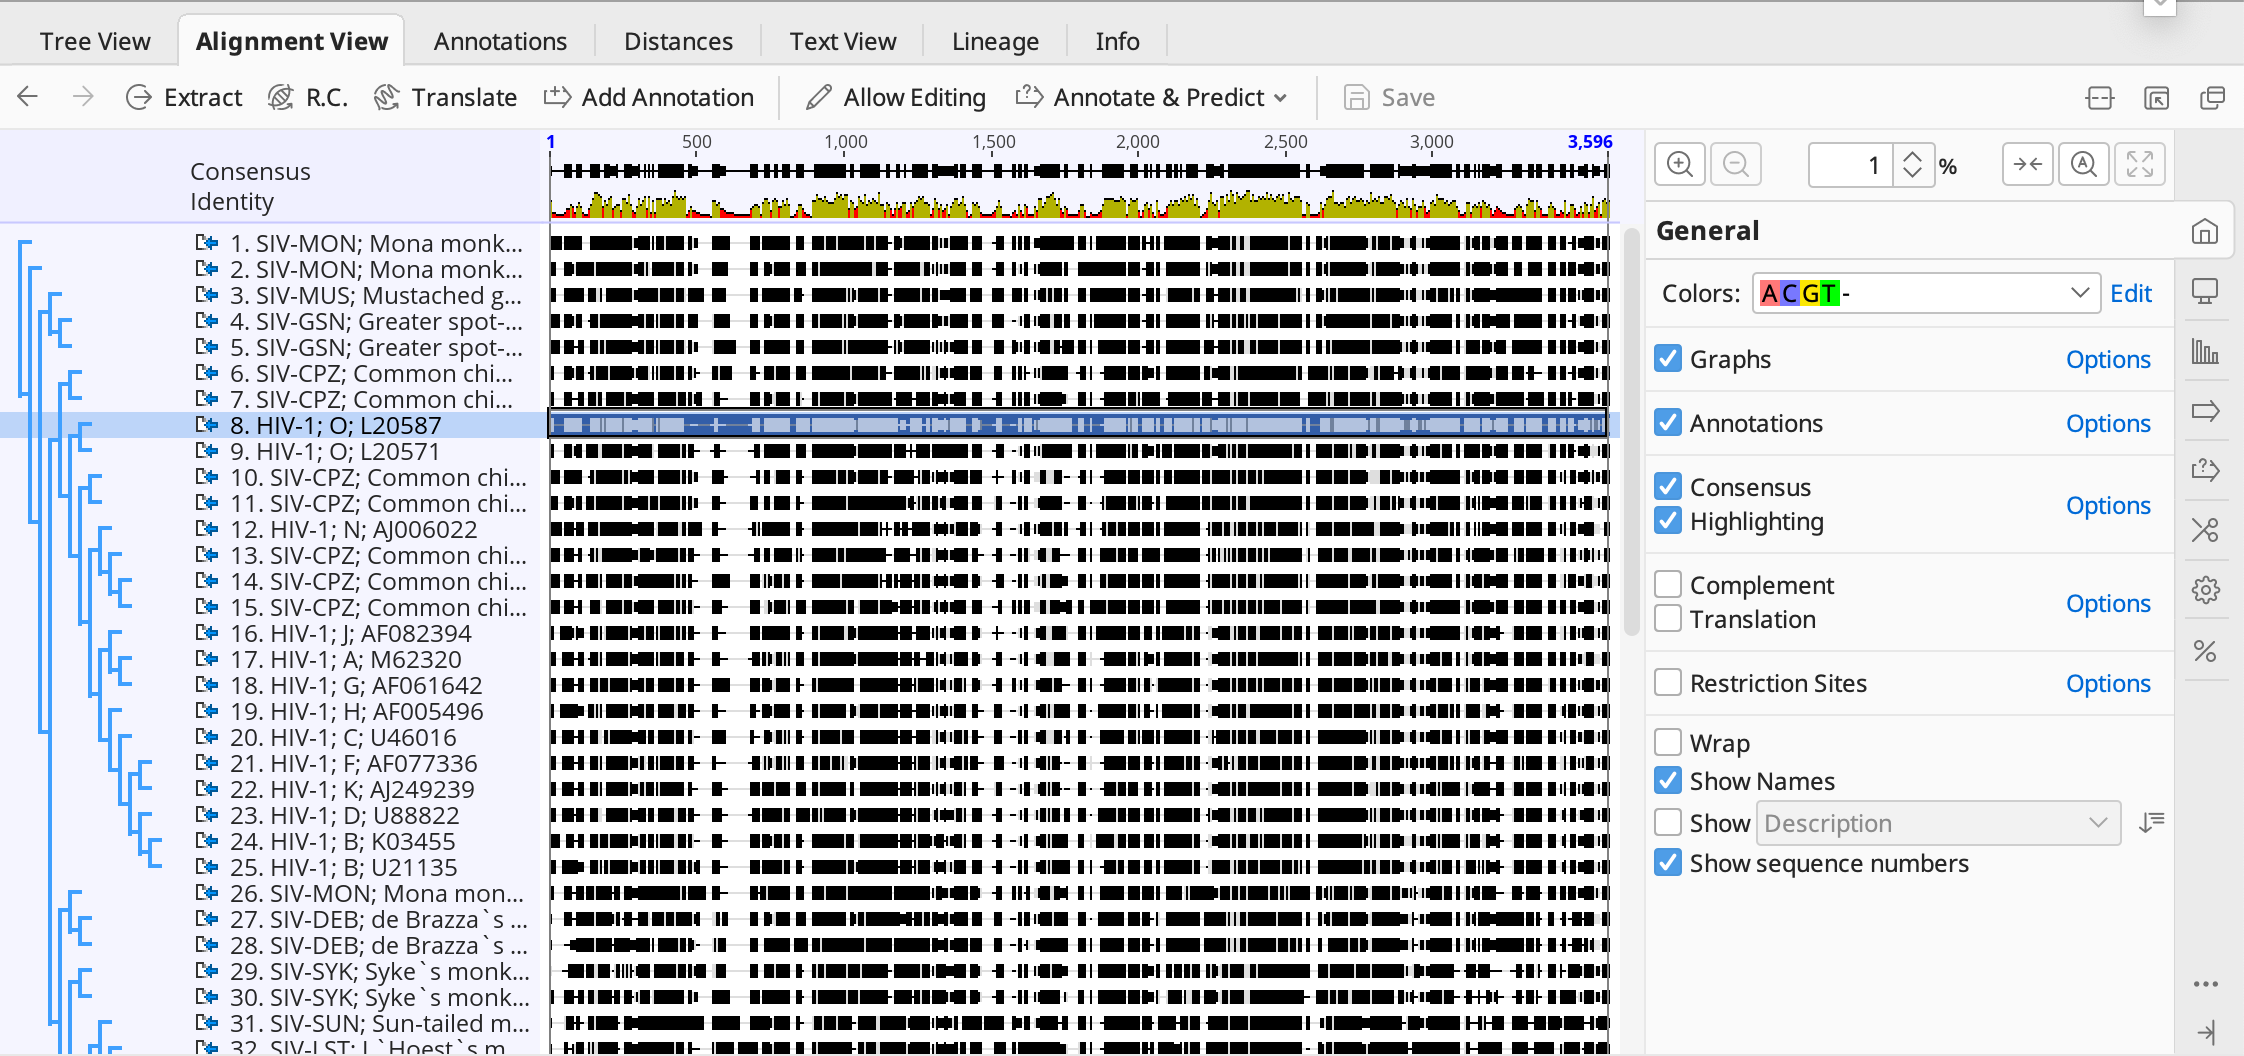Open the statistics percent sidebar icon
The width and height of the screenshot is (2244, 1056).
[2205, 652]
